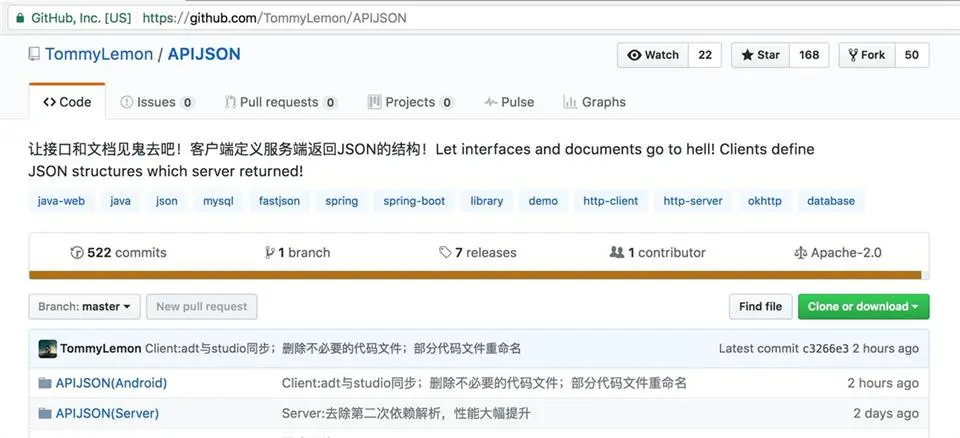Click the spring-boot topic tag
This screenshot has height=438, width=960.
pos(414,201)
